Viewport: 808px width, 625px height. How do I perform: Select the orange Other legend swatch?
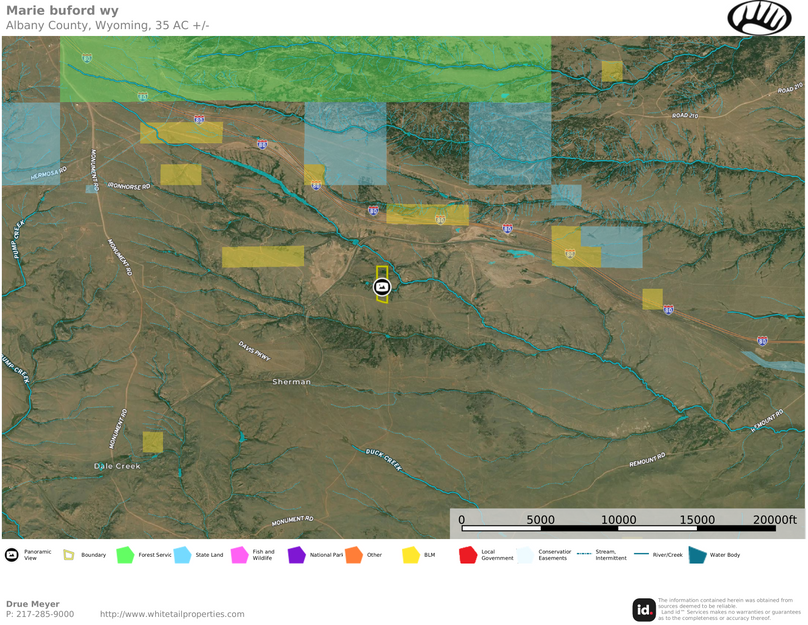point(353,555)
